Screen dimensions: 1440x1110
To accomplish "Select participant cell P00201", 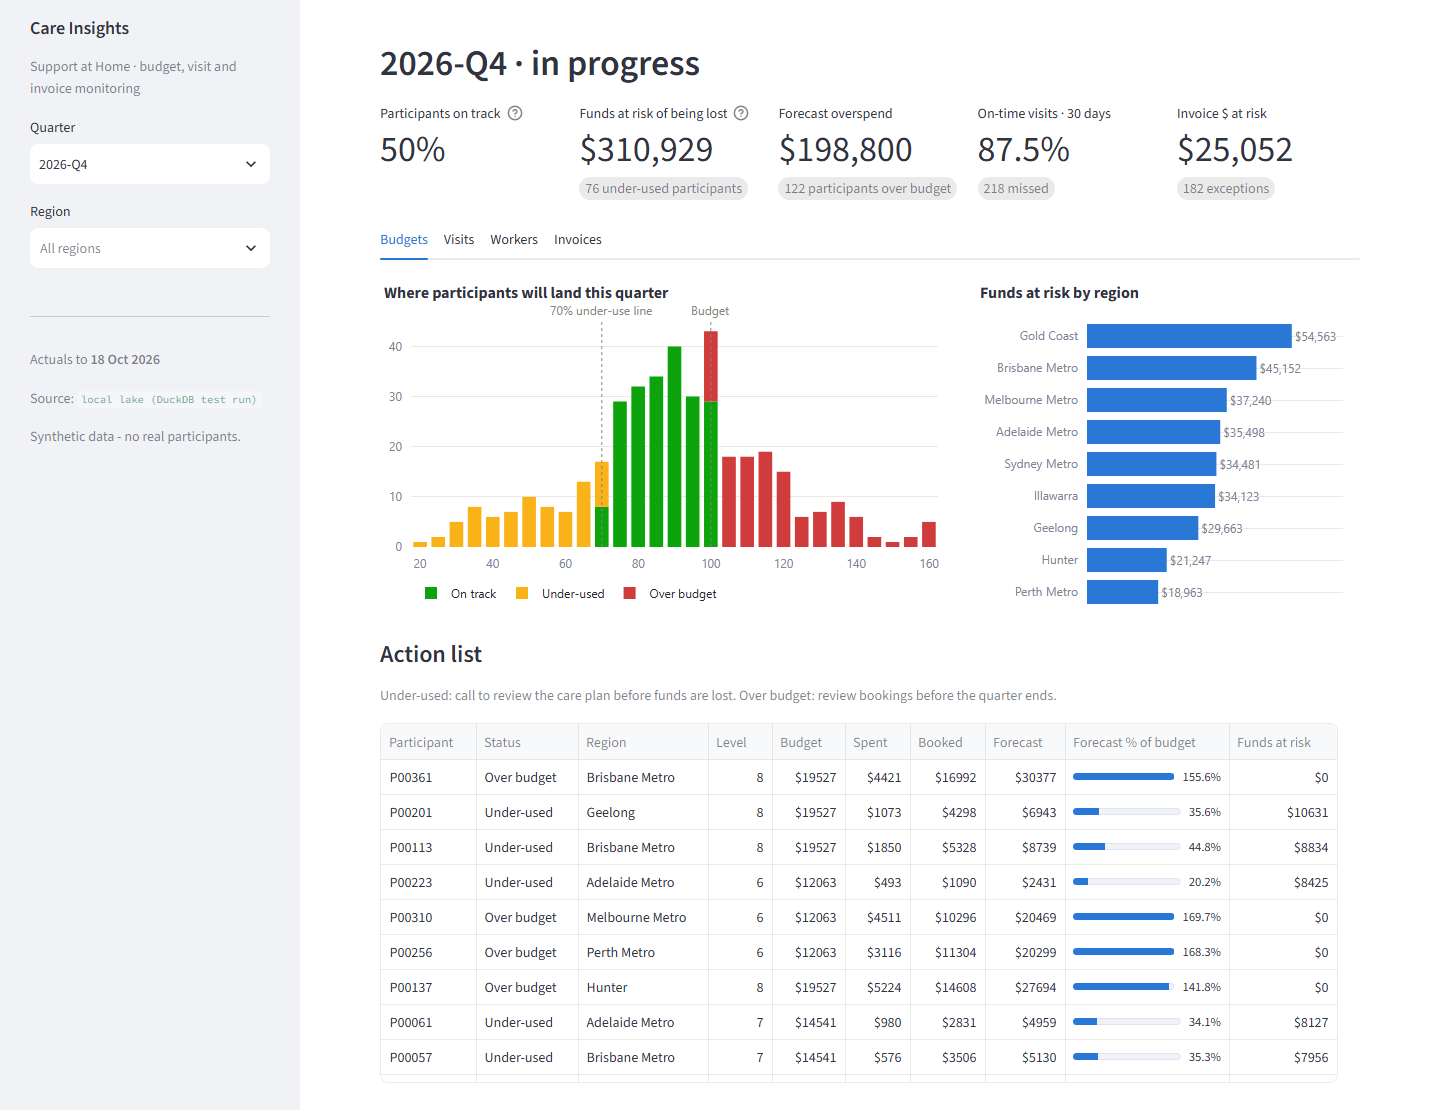I will point(429,812).
